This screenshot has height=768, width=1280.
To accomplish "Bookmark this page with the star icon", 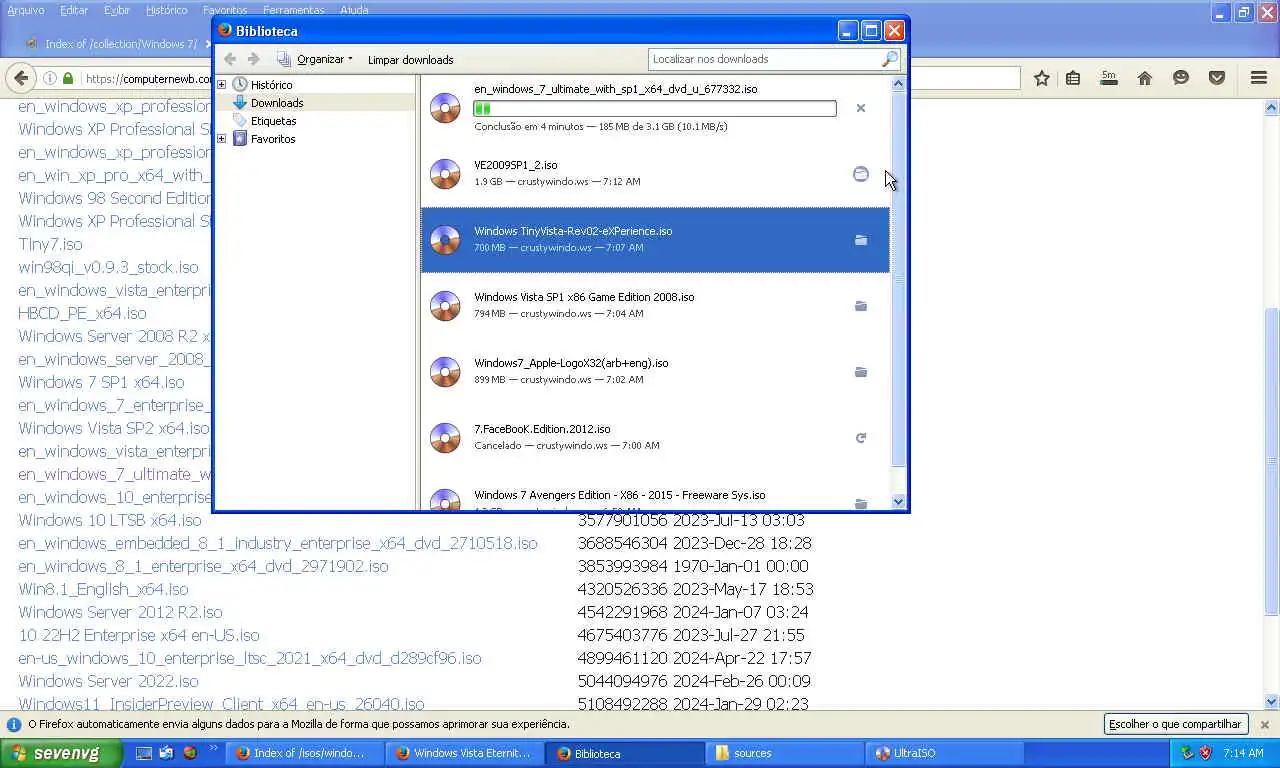I will [x=1042, y=78].
